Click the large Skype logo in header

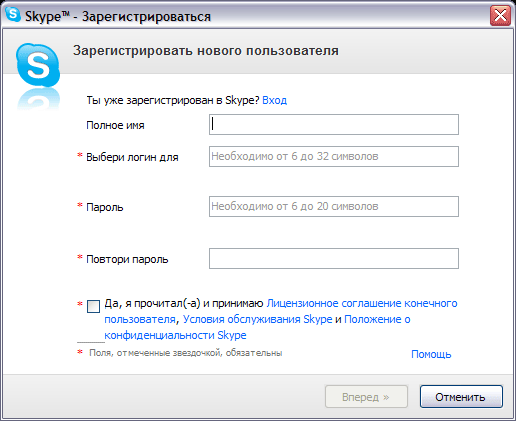coord(38,65)
